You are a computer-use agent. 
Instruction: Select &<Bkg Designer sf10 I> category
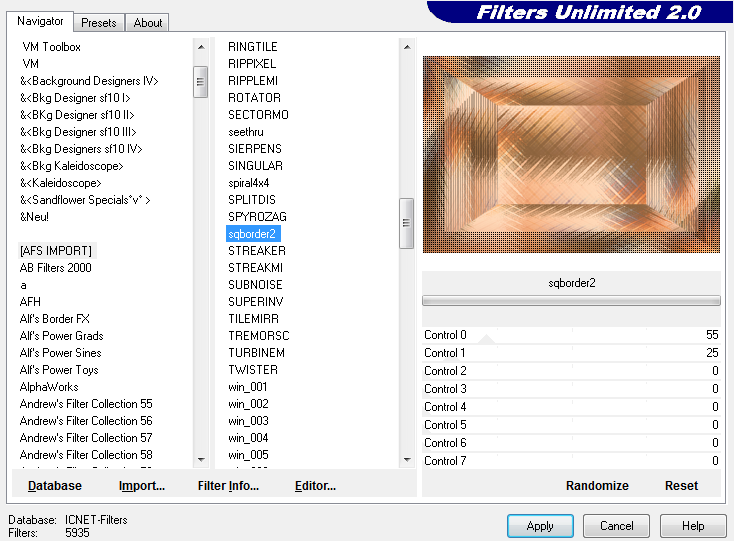[x=75, y=98]
